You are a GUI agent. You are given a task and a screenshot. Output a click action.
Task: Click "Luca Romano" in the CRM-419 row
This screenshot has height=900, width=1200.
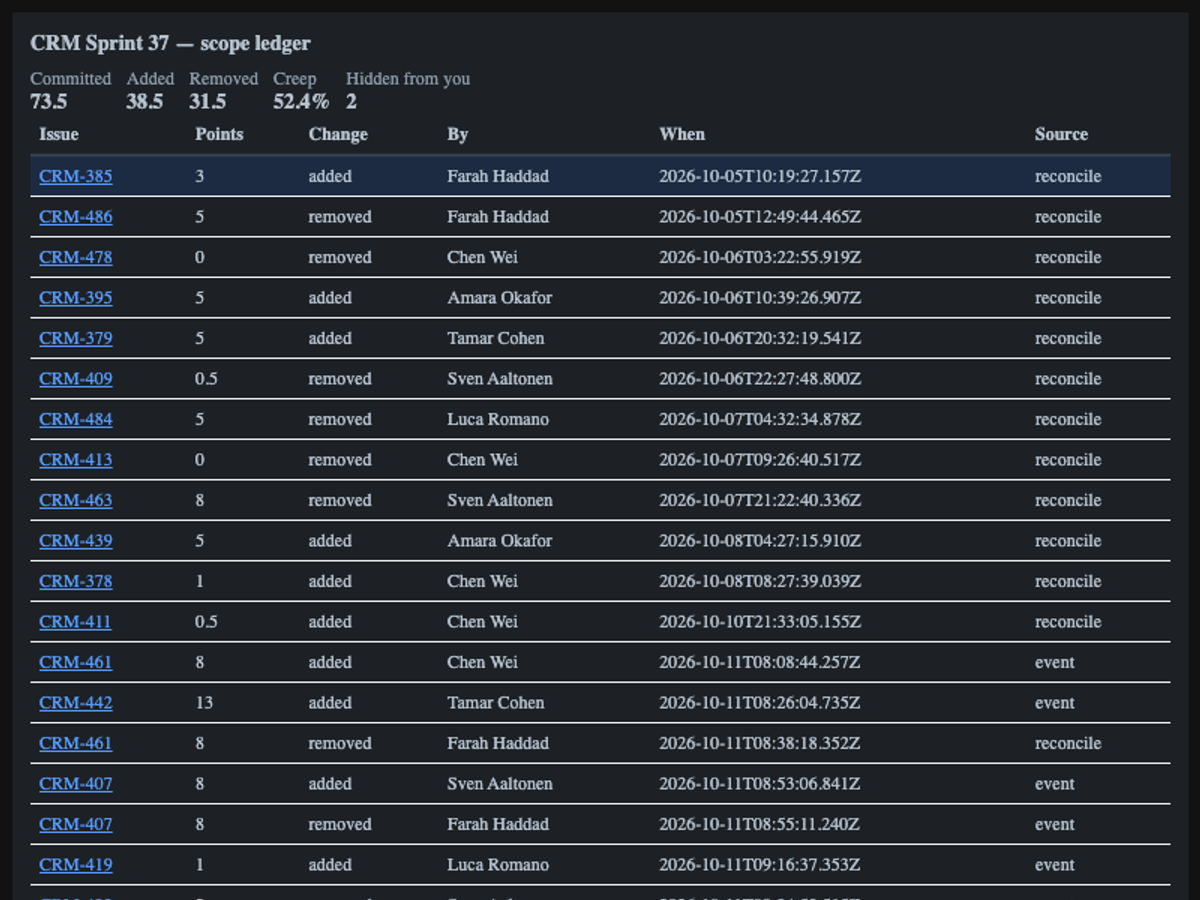[x=498, y=865]
